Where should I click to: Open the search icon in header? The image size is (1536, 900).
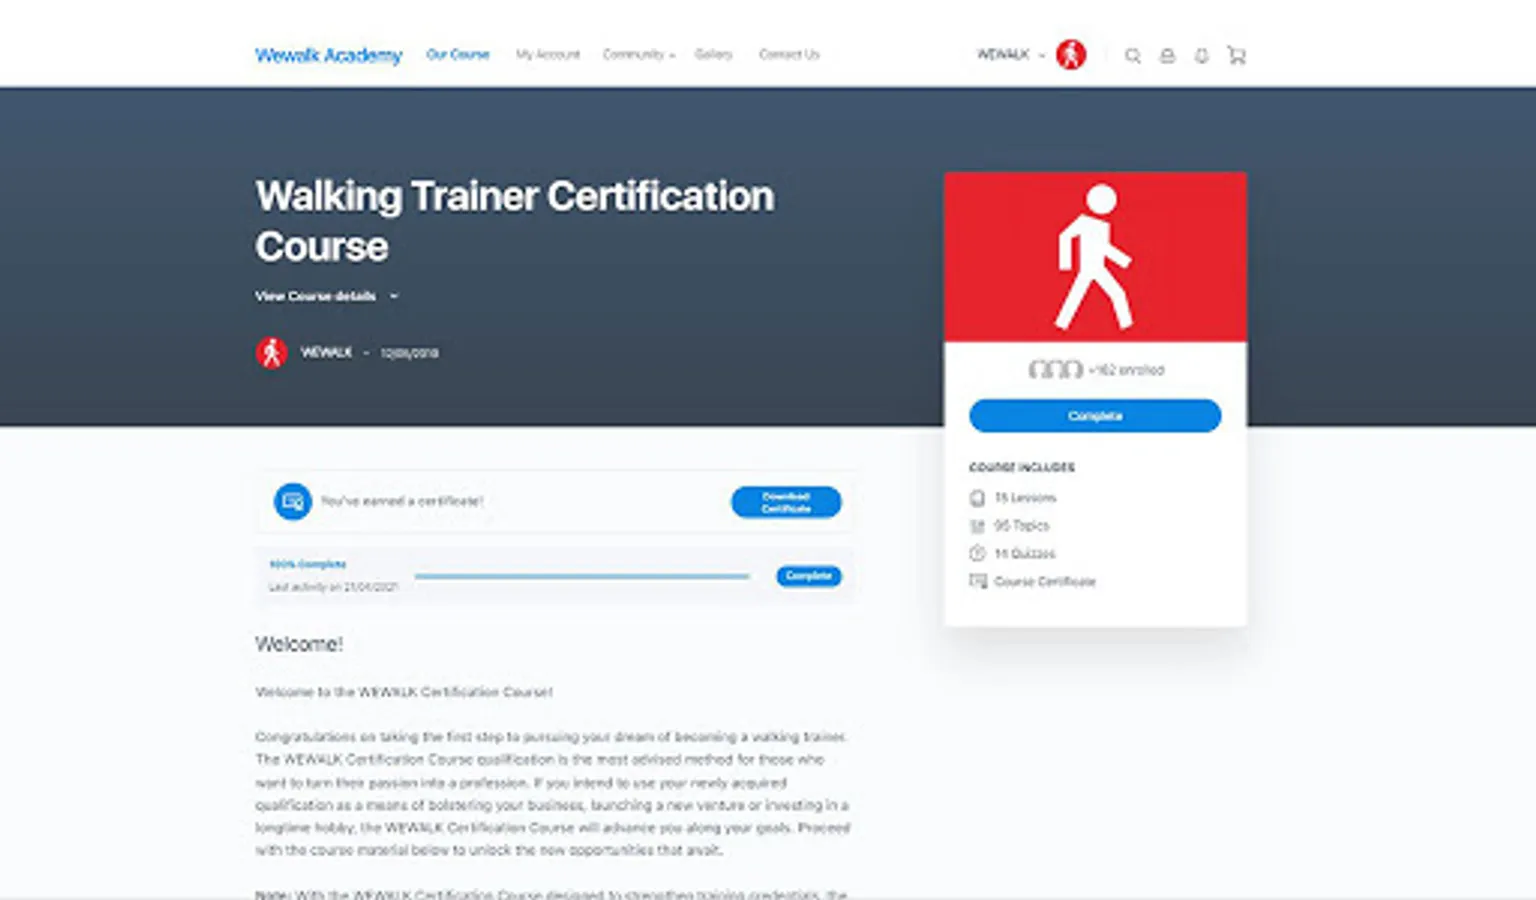[x=1132, y=56]
